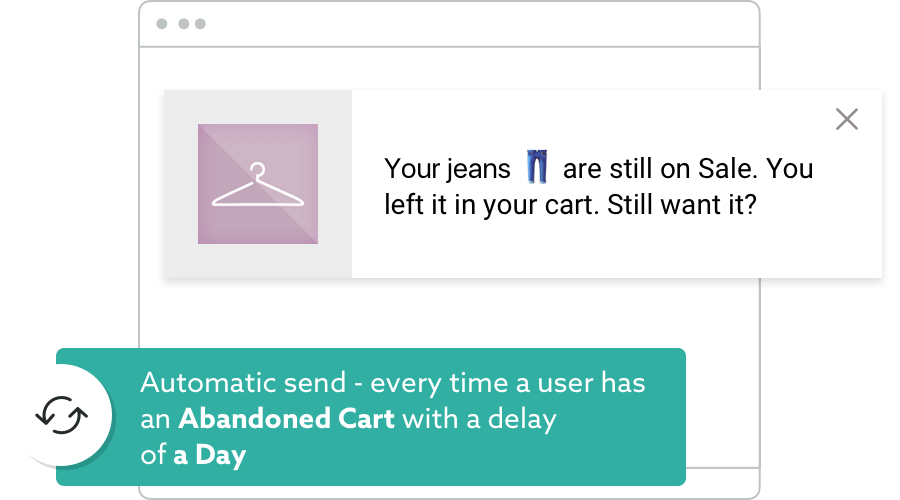Click the blue jeans emoji
This screenshot has height=500, width=900.
click(537, 167)
